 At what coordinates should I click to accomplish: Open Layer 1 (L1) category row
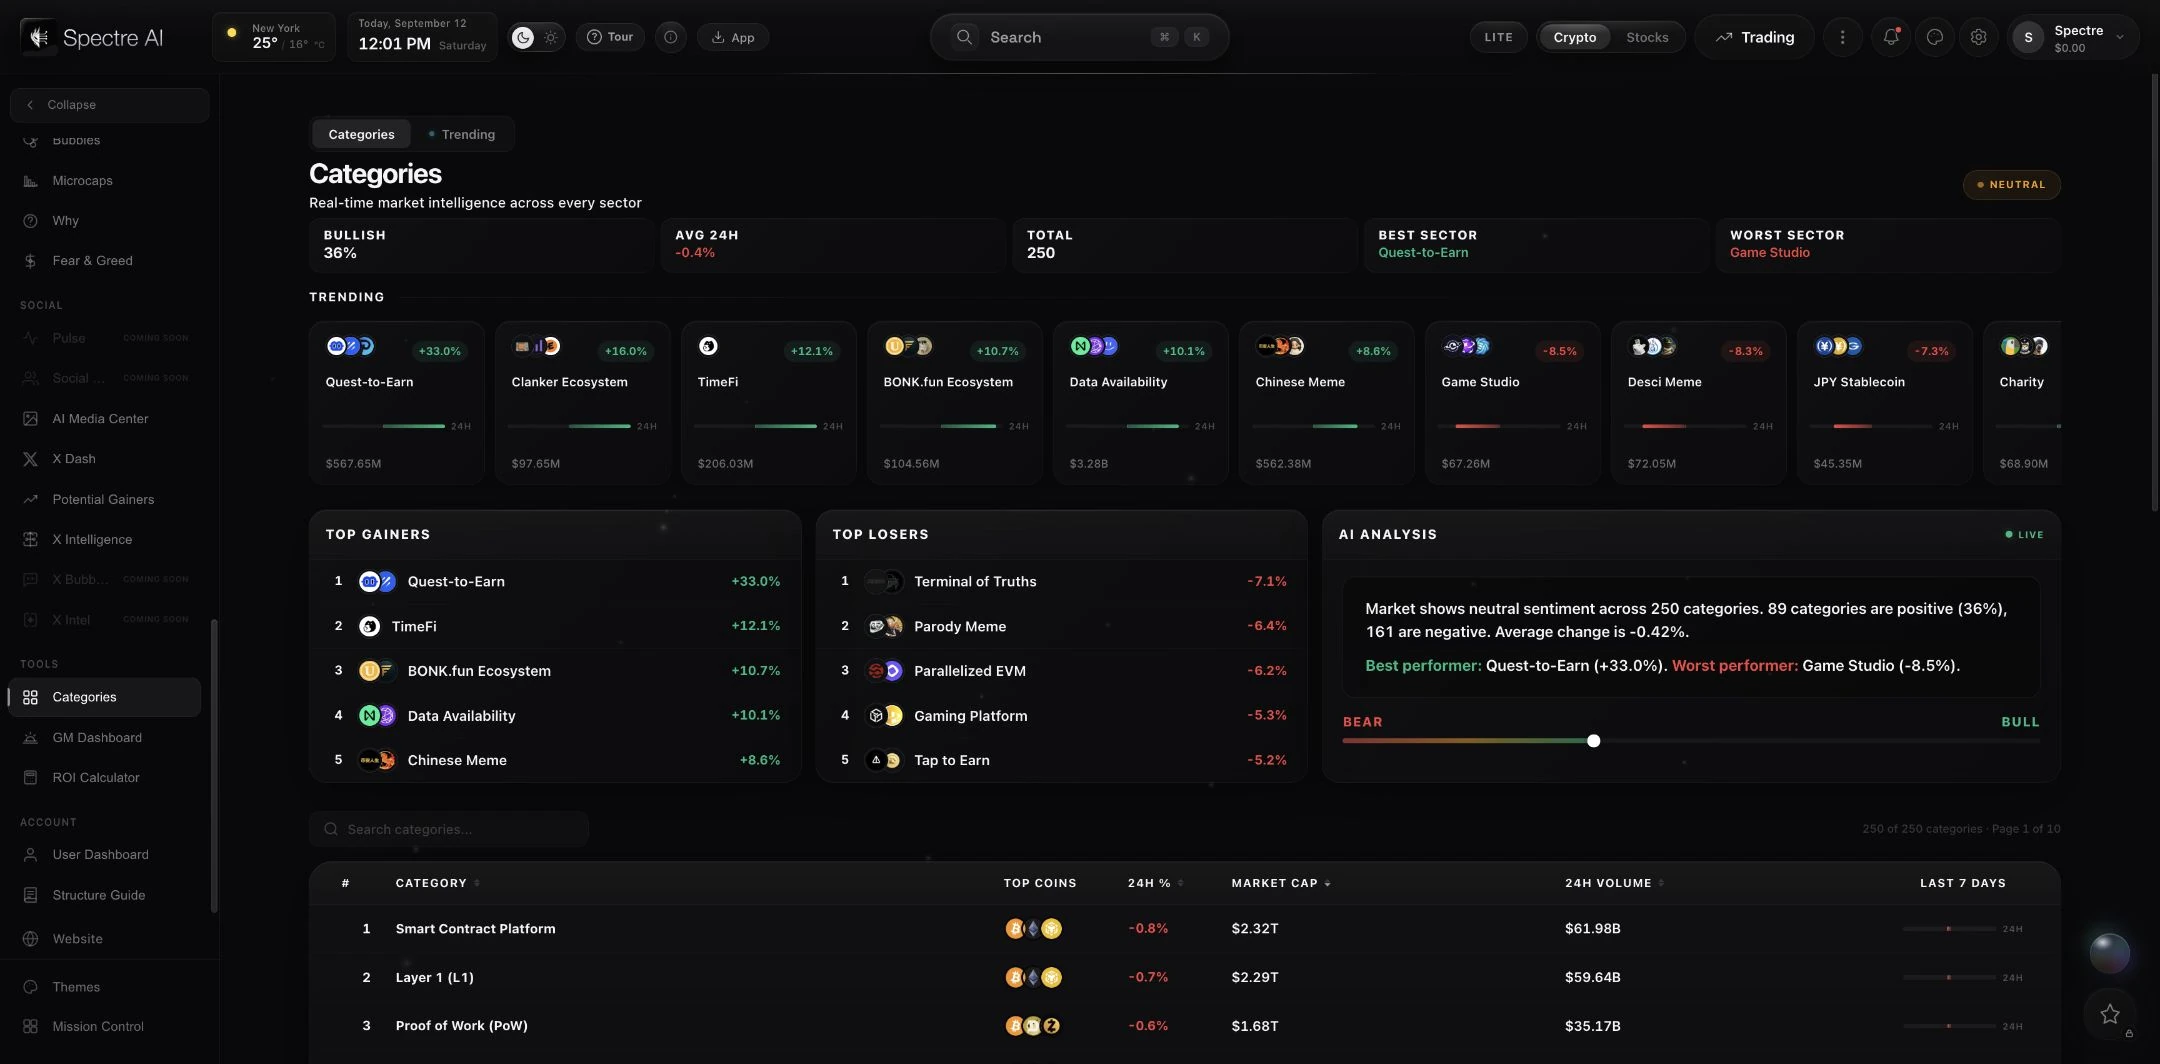pos(1184,977)
